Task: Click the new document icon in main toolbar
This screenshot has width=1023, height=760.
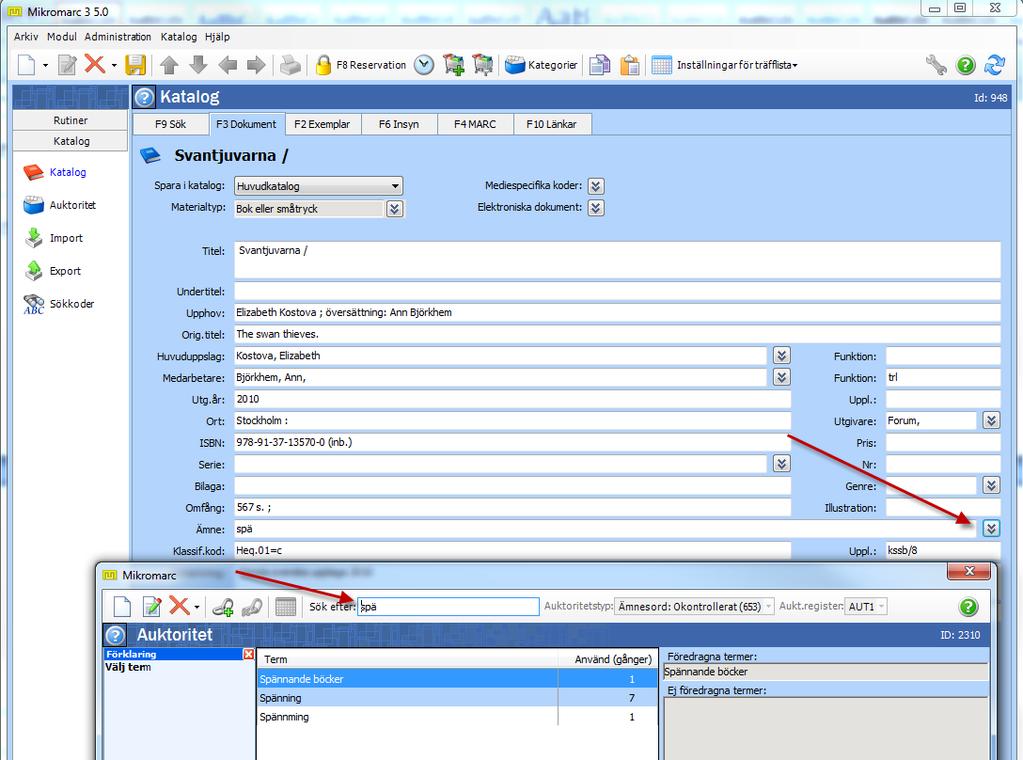Action: 26,65
